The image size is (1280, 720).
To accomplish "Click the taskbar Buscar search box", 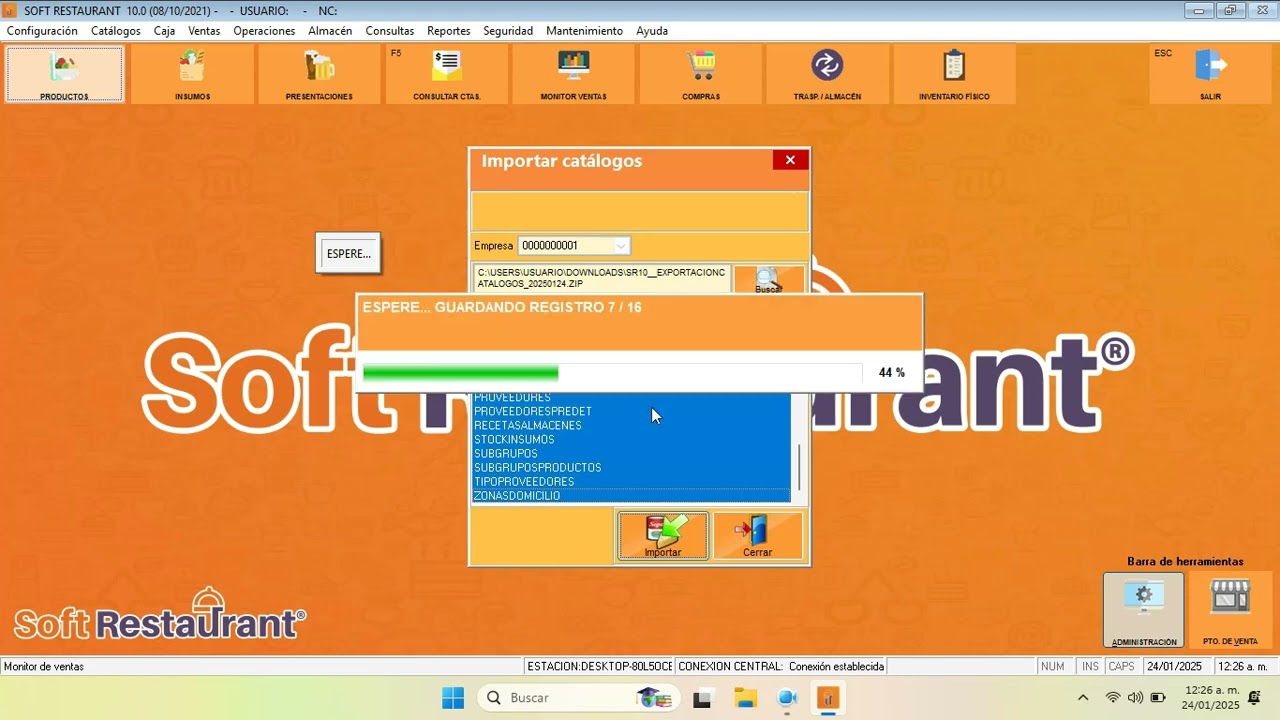I will (x=579, y=698).
